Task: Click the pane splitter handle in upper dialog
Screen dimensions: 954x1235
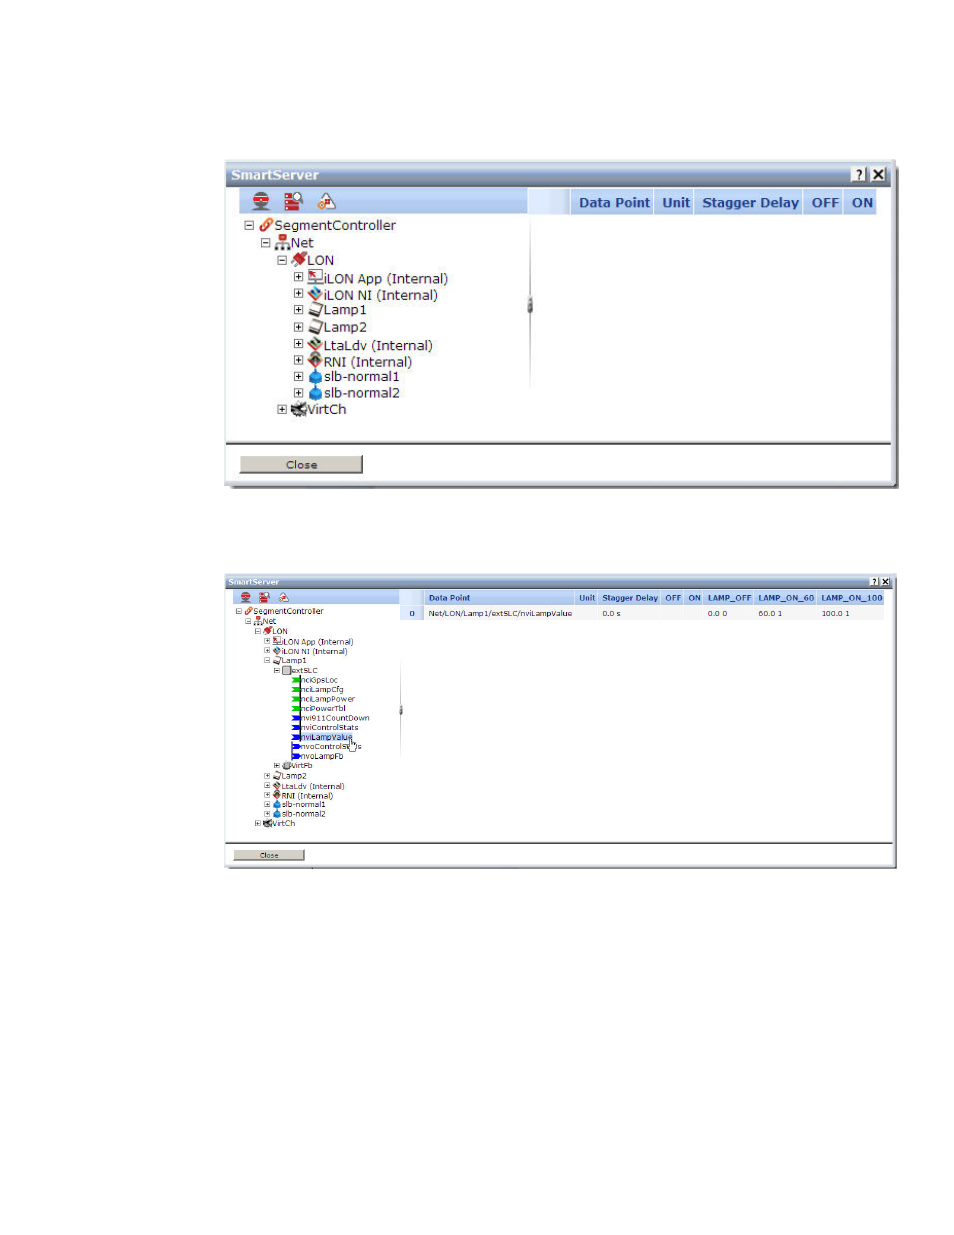Action: point(530,305)
